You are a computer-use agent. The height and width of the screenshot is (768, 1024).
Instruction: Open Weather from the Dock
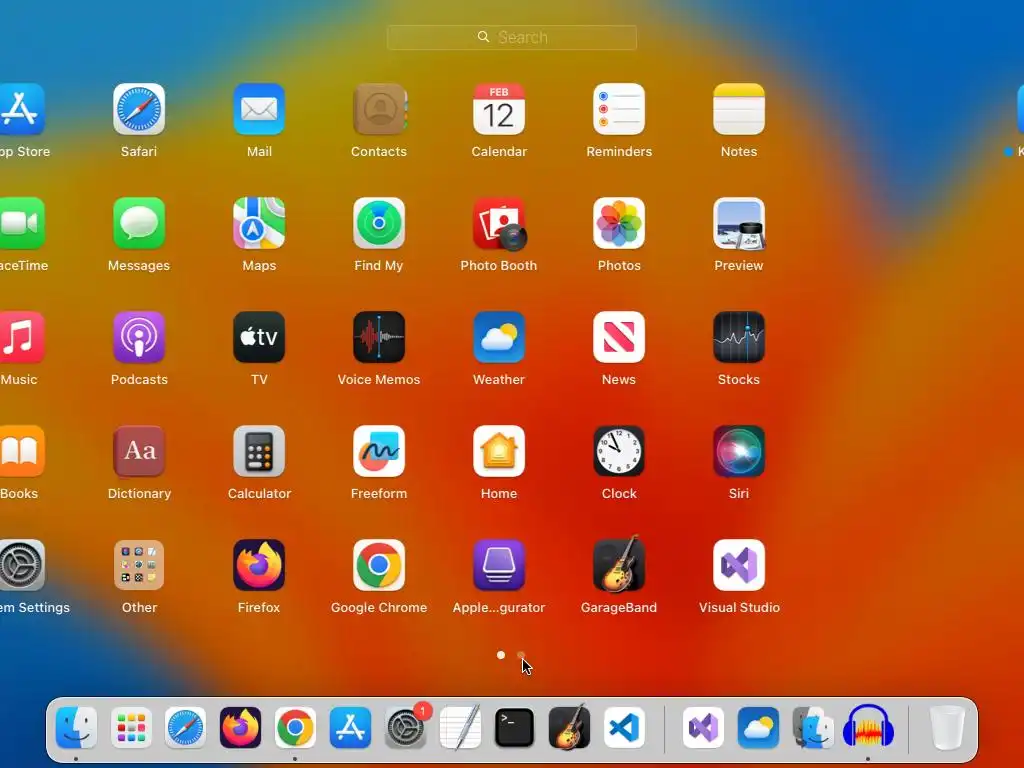[758, 728]
